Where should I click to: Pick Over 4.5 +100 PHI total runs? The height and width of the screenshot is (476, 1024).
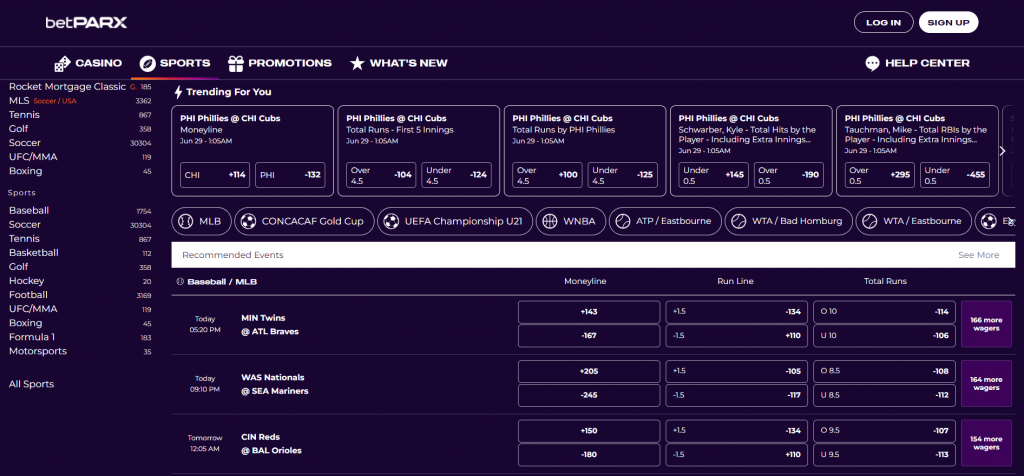[x=547, y=175]
